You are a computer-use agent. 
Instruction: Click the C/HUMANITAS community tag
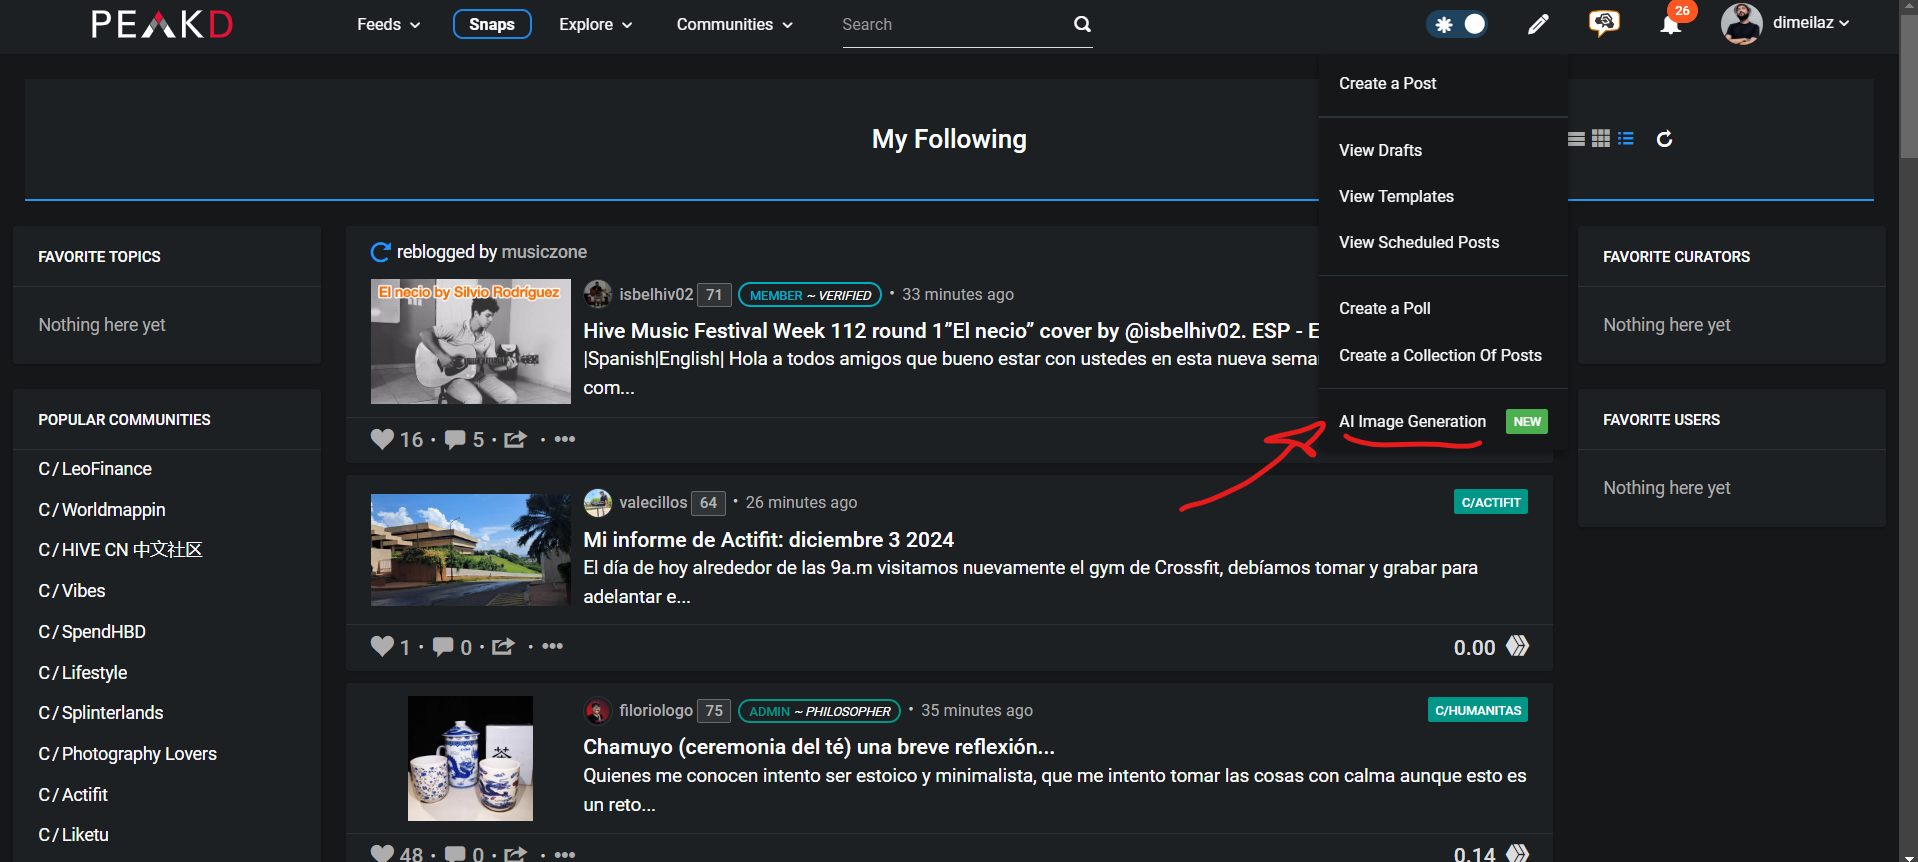tap(1477, 710)
